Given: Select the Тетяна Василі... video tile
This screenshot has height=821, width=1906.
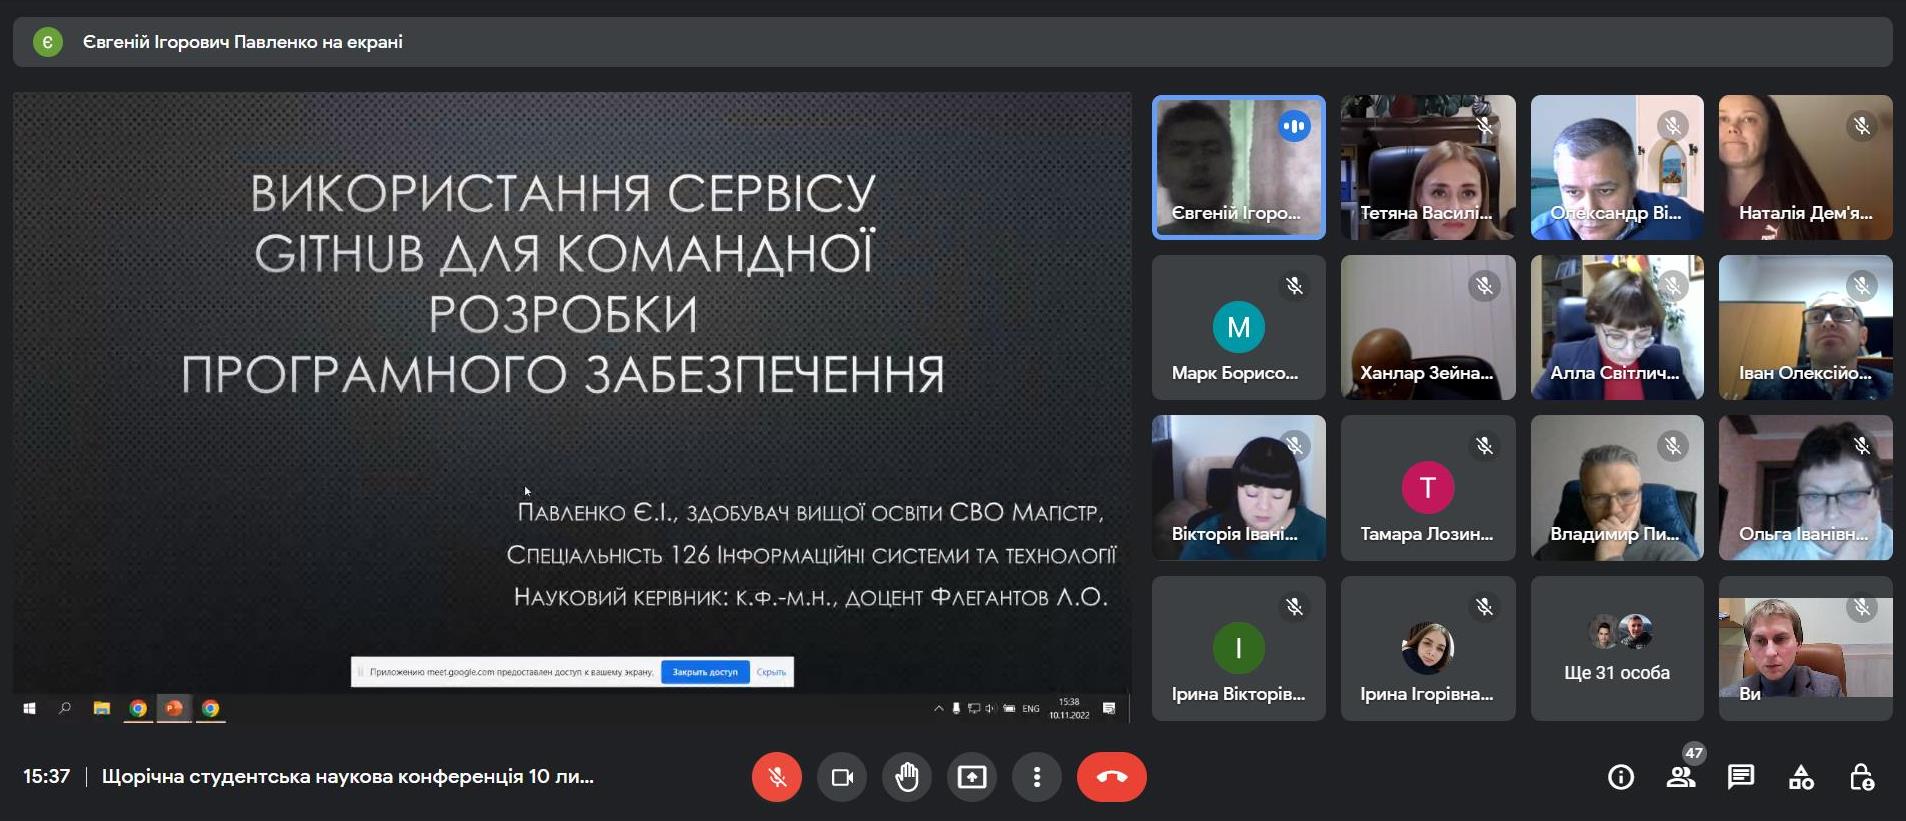Looking at the screenshot, I should tap(1428, 167).
